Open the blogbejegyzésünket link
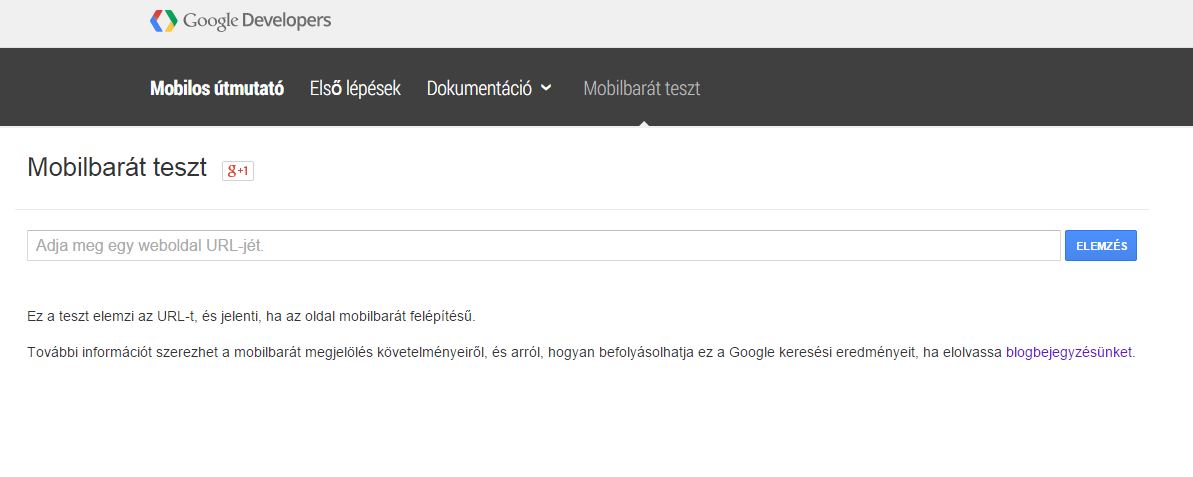 1068,352
